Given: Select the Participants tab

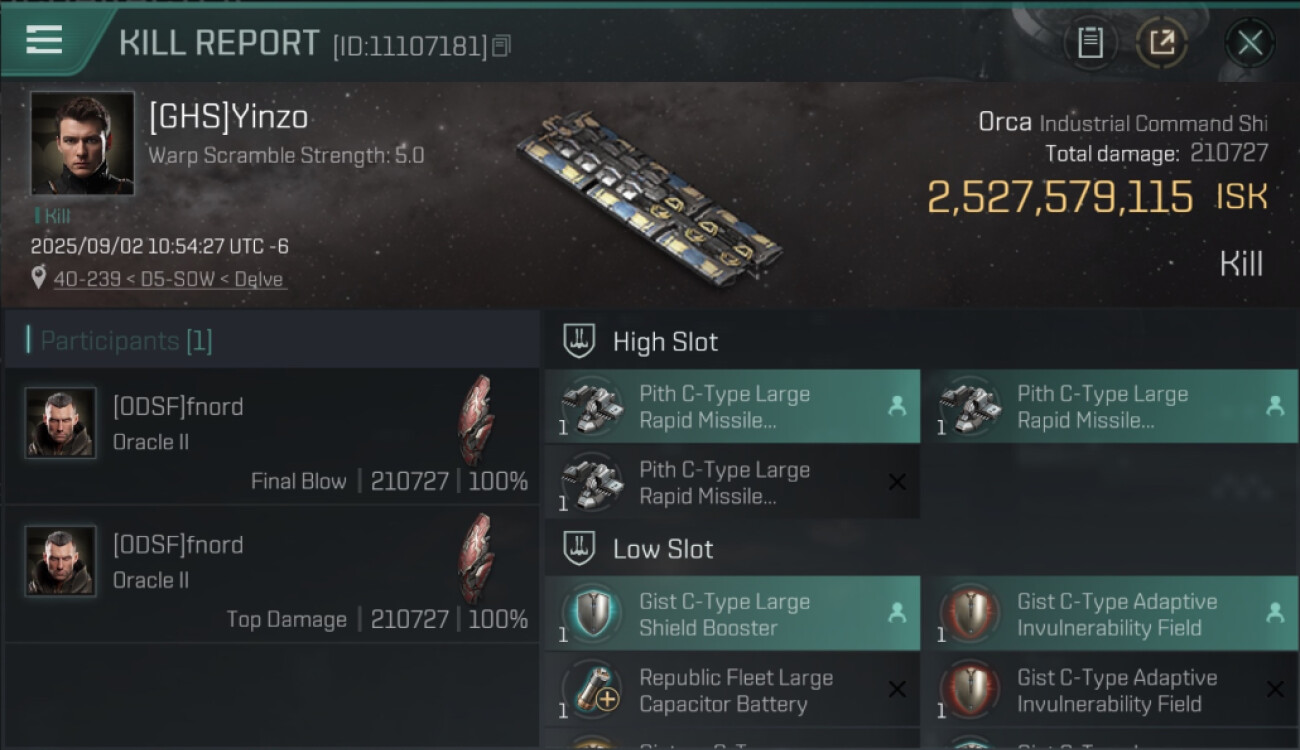Looking at the screenshot, I should pos(126,341).
